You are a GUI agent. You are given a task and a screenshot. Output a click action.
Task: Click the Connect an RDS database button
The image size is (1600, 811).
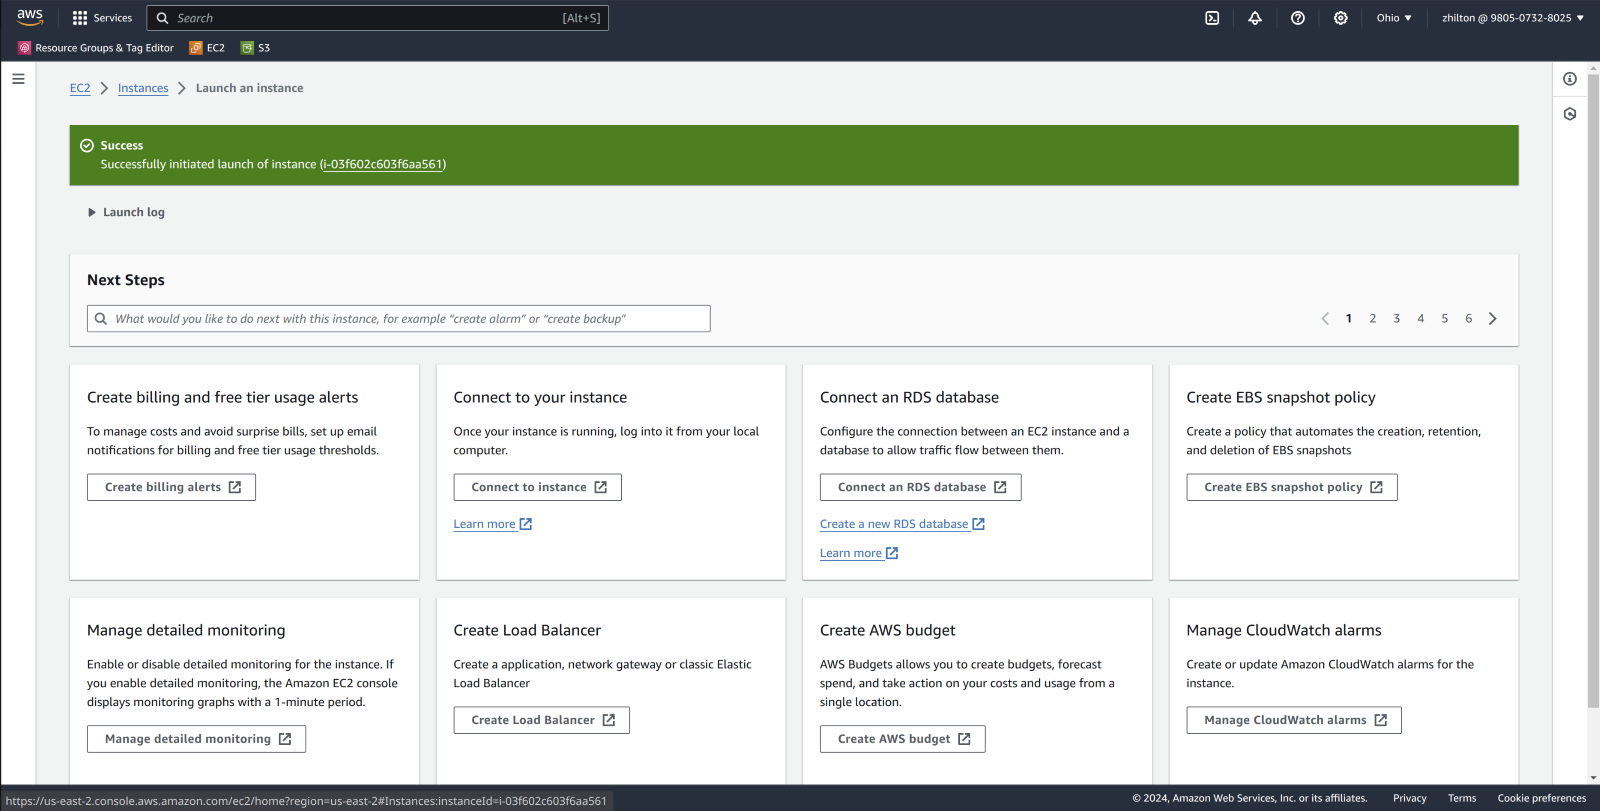921,487
